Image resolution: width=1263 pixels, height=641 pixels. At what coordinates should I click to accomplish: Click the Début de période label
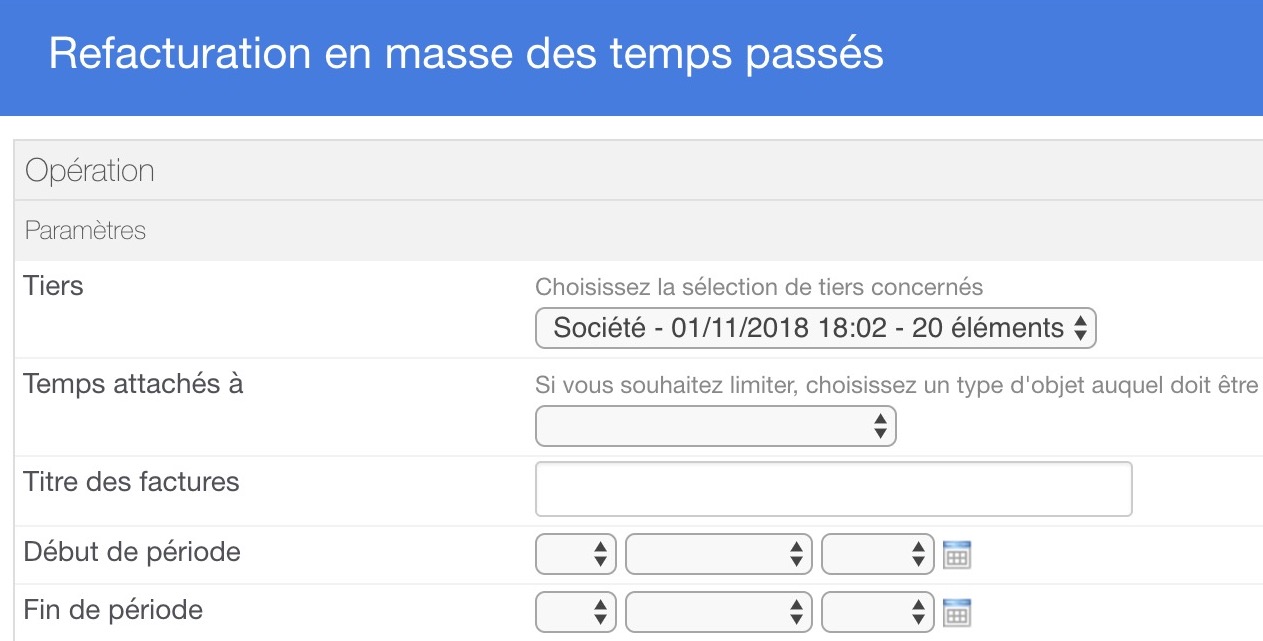pos(132,551)
